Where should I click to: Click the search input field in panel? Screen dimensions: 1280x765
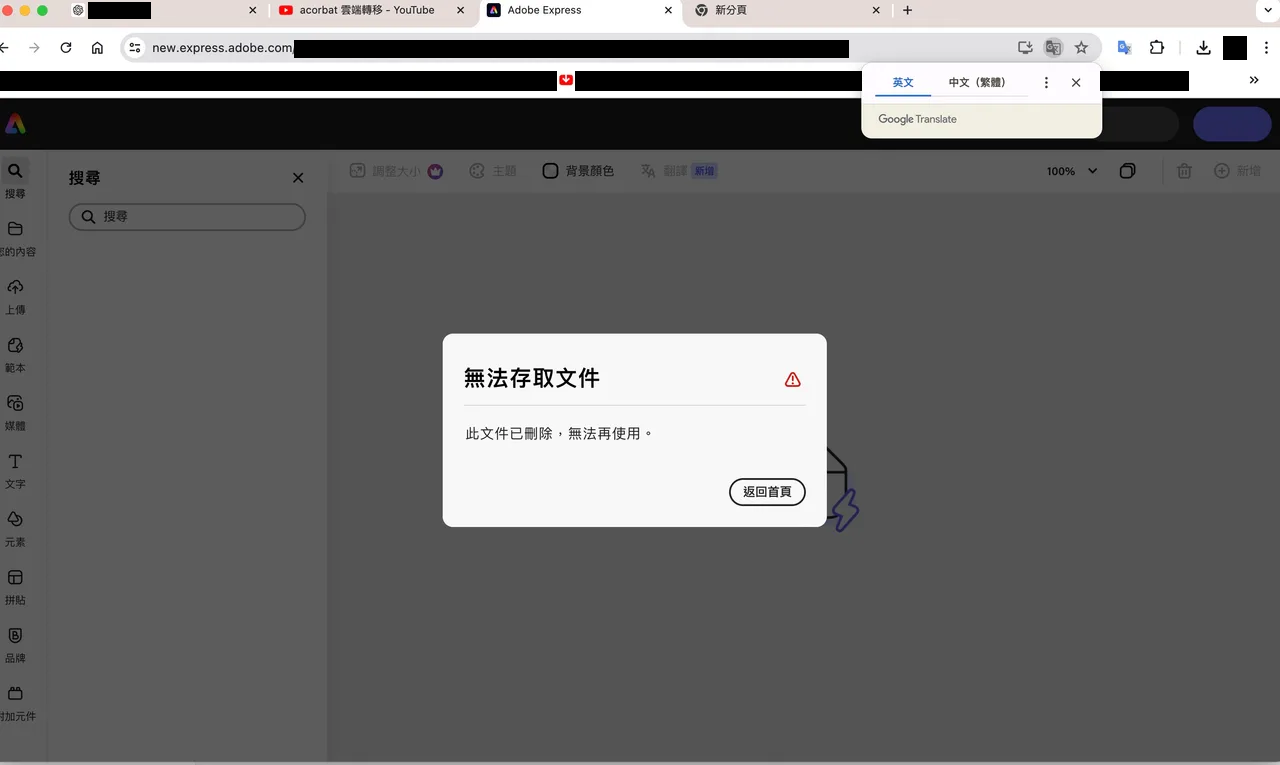pyautogui.click(x=187, y=216)
